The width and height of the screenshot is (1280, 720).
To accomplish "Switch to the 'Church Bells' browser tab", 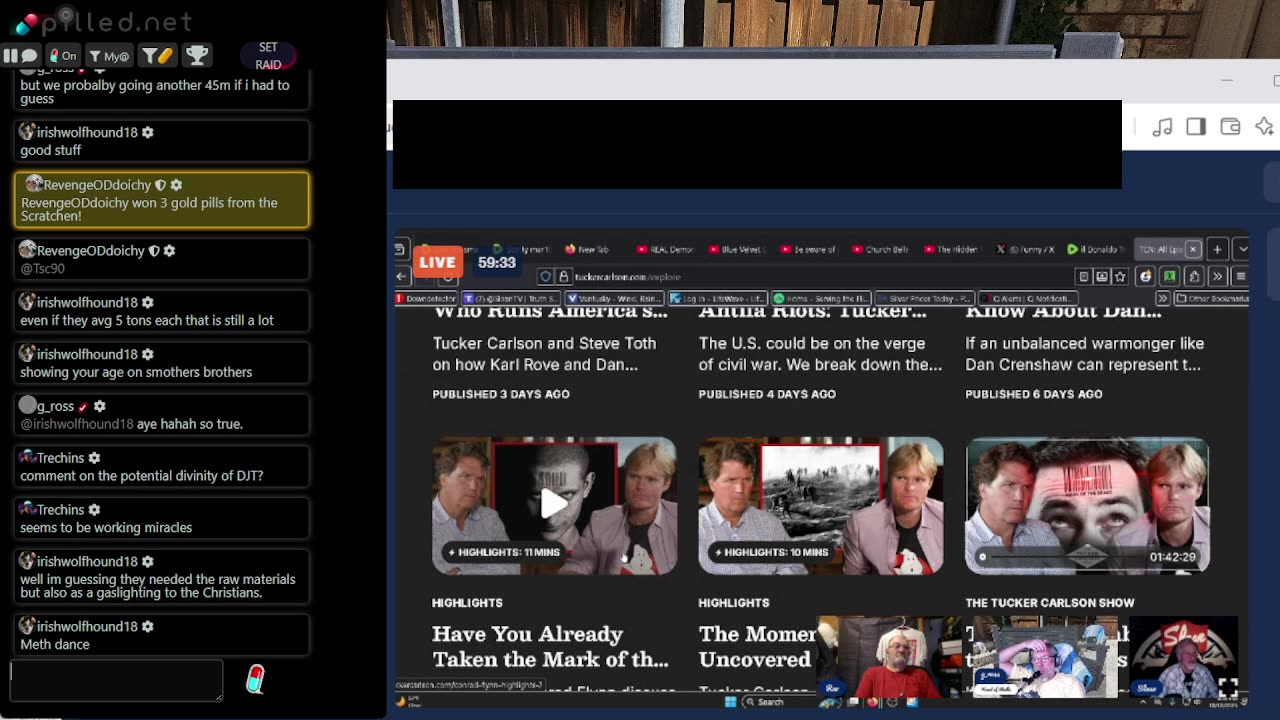I will (x=880, y=249).
